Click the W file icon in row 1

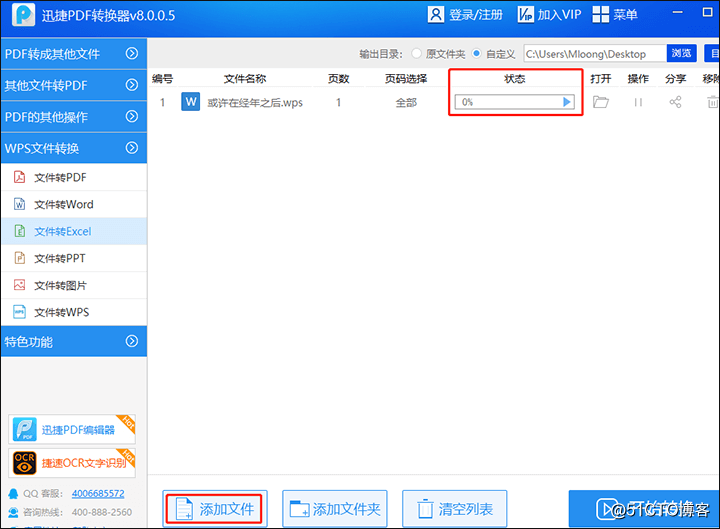(x=191, y=102)
